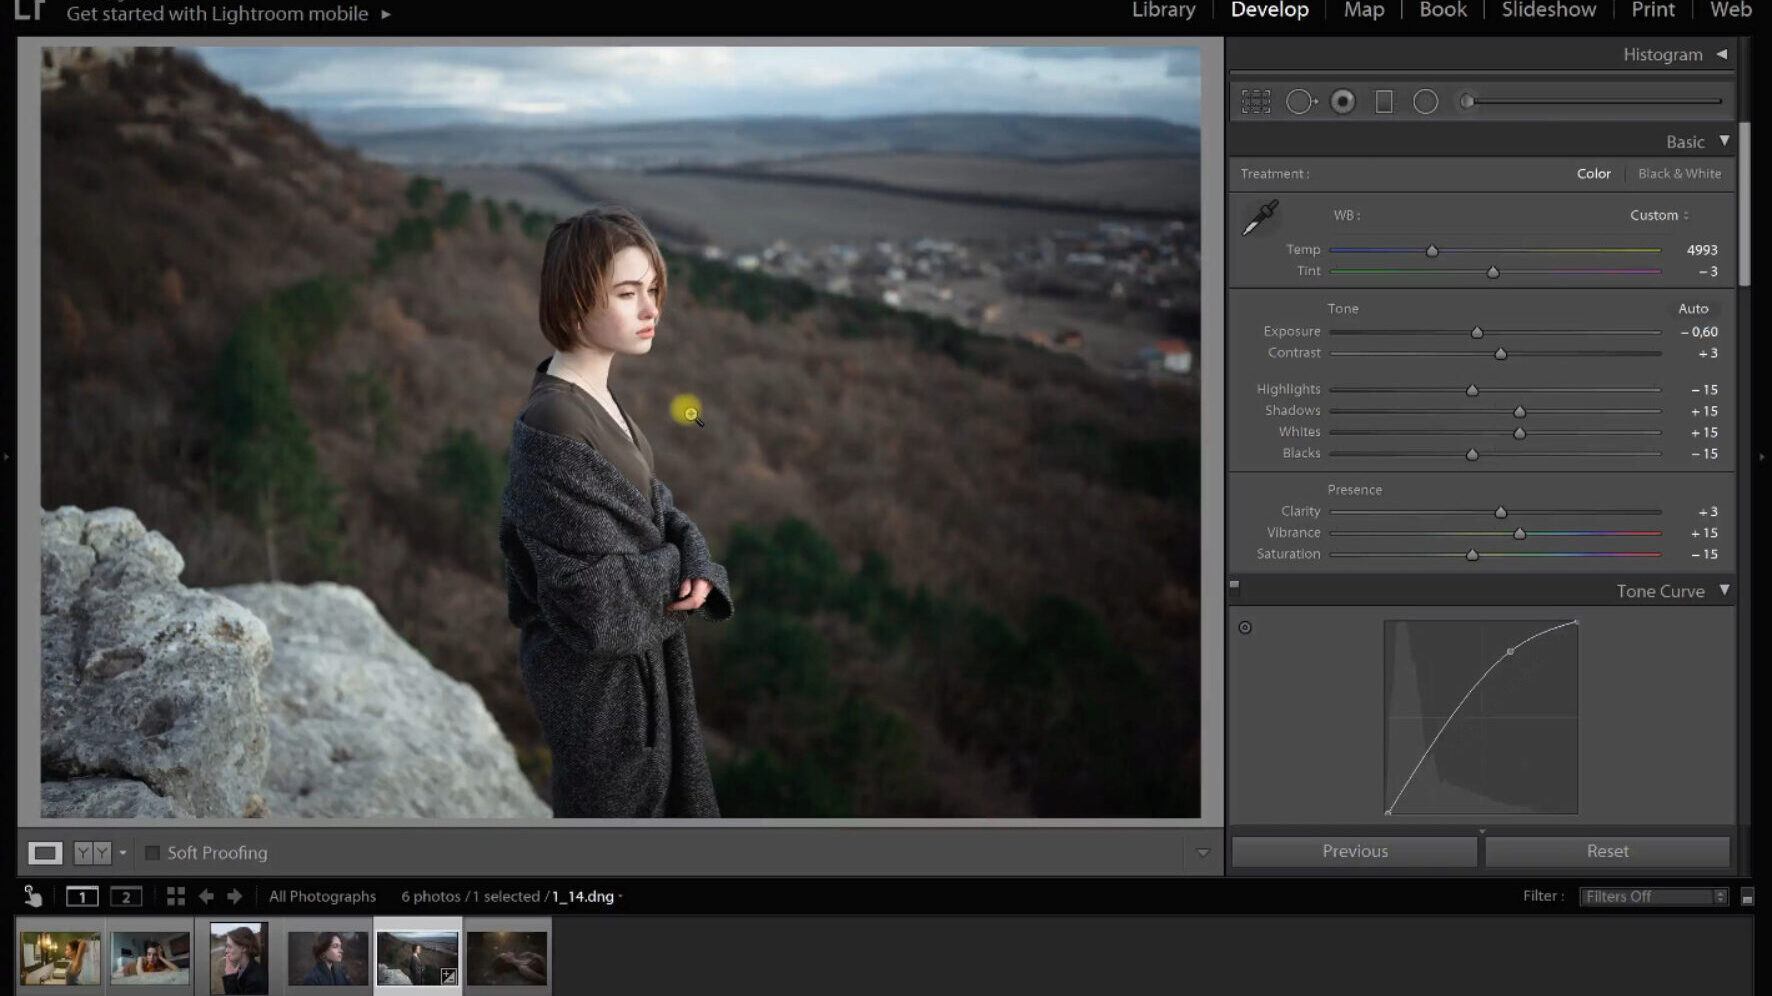Open the WB Custom preset dropdown
The height and width of the screenshot is (996, 1772).
[1659, 216]
